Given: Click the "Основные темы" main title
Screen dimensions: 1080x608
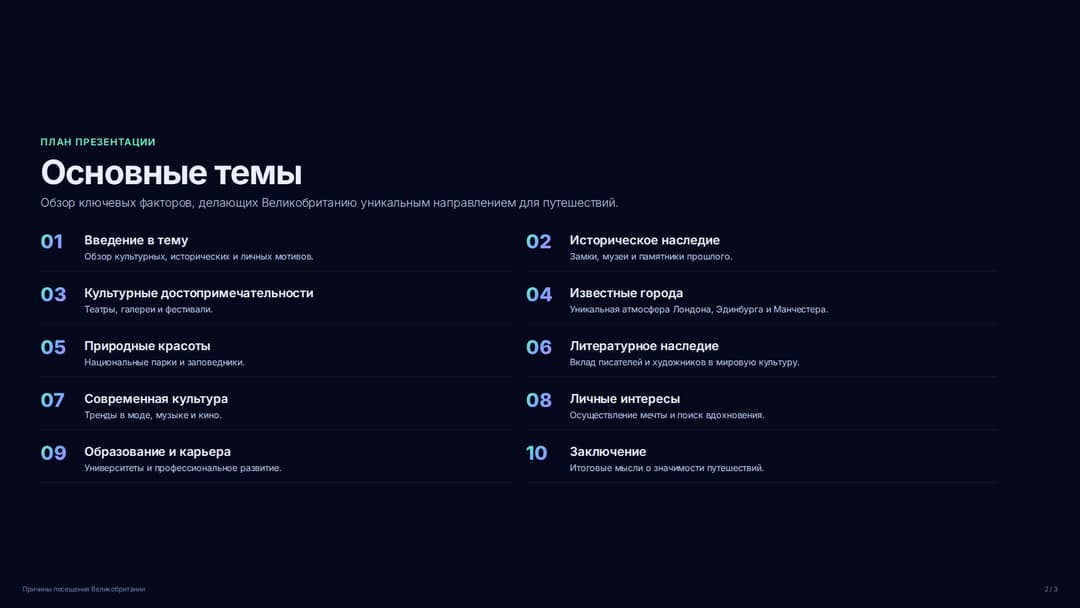Looking at the screenshot, I should 171,172.
